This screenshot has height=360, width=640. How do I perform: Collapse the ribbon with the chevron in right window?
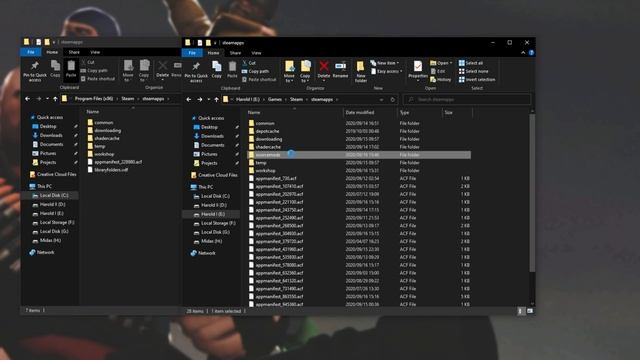tap(523, 53)
